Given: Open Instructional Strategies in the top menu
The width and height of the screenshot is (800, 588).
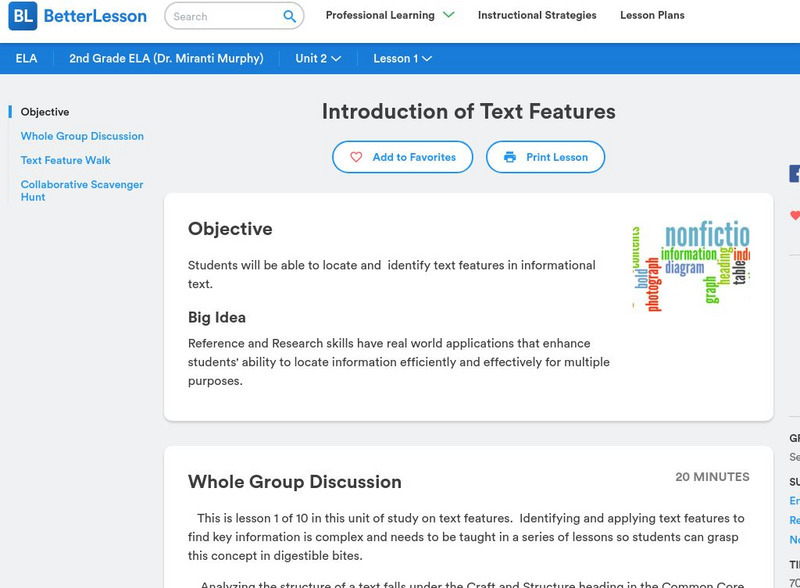Looking at the screenshot, I should click(537, 16).
